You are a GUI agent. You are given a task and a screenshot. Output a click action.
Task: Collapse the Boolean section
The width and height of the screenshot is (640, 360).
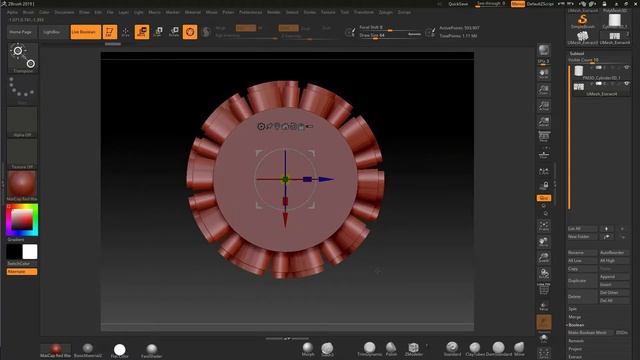(576, 325)
